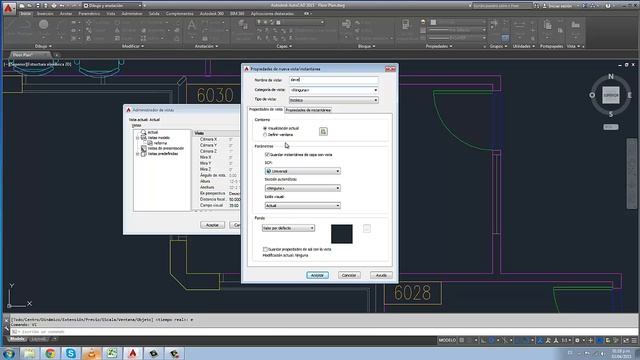Open the workspace Dibujo y anotación dropdown

112,6
